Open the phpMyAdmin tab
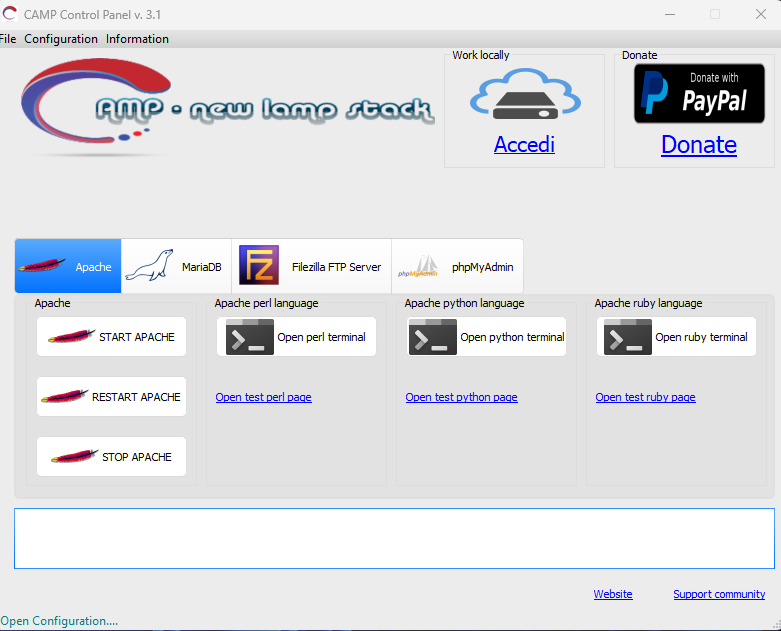The image size is (781, 631). click(x=457, y=267)
